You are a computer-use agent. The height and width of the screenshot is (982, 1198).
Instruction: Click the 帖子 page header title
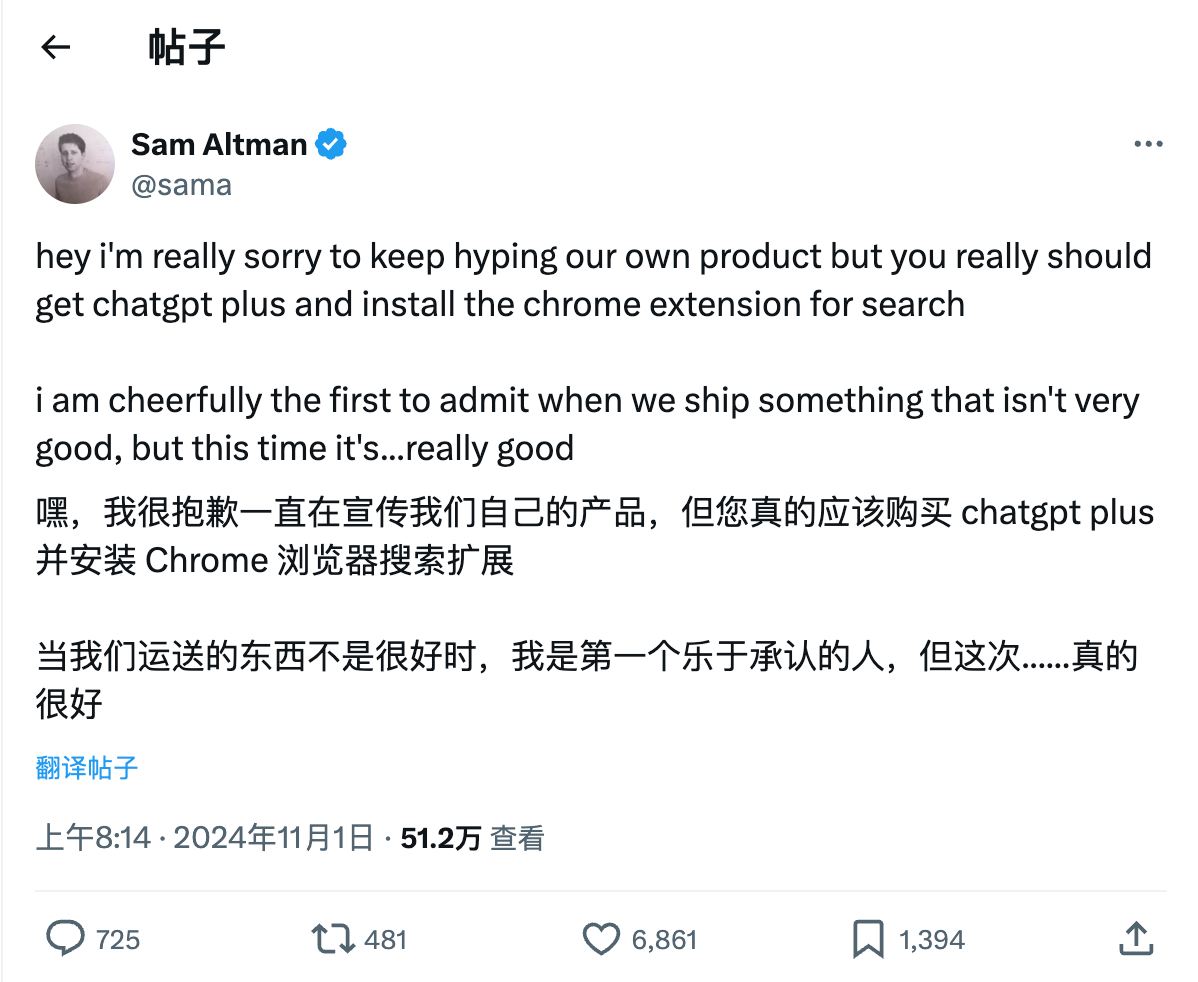coord(186,47)
